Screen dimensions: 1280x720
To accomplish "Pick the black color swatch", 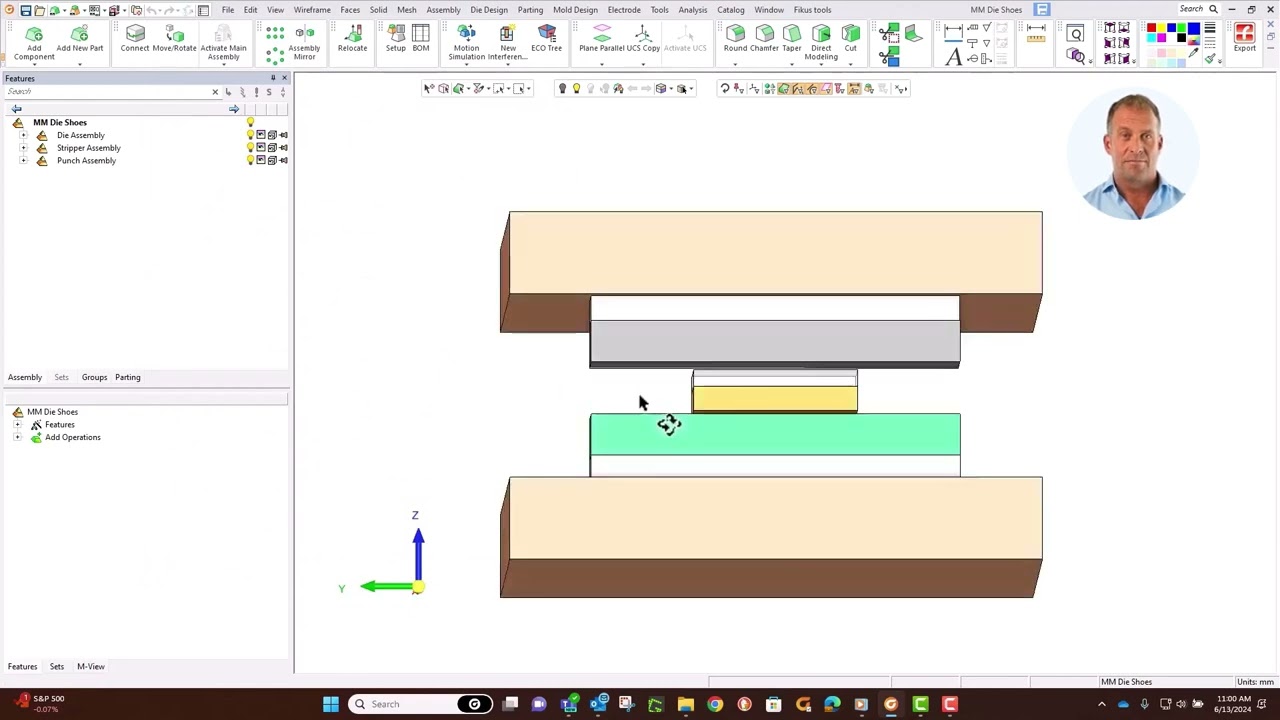I will 1181,38.
